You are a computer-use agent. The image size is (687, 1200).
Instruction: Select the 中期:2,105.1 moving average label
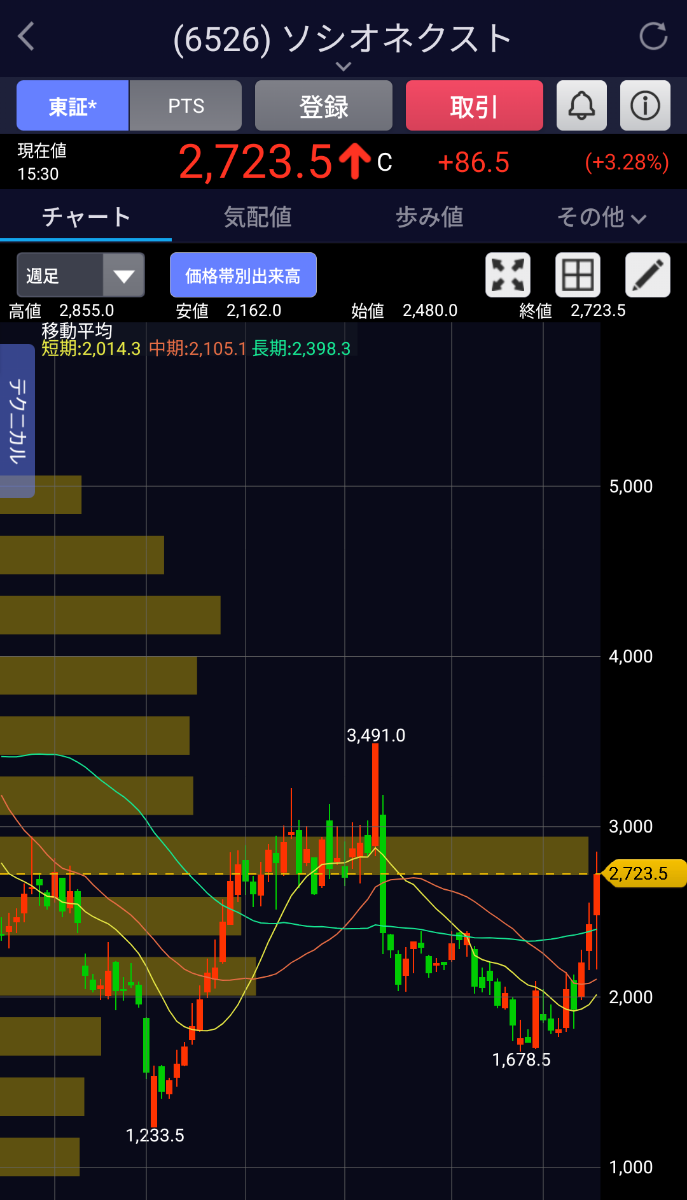tap(197, 348)
